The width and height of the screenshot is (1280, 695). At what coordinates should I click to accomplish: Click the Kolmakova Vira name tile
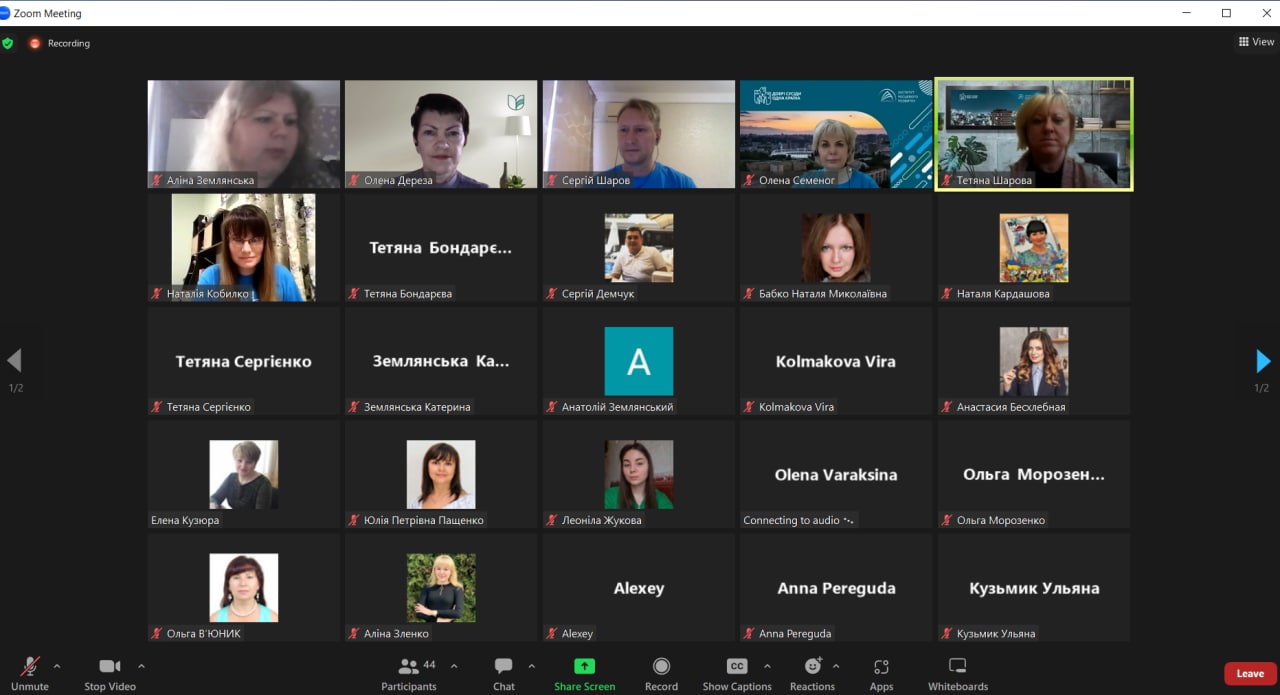(x=836, y=361)
